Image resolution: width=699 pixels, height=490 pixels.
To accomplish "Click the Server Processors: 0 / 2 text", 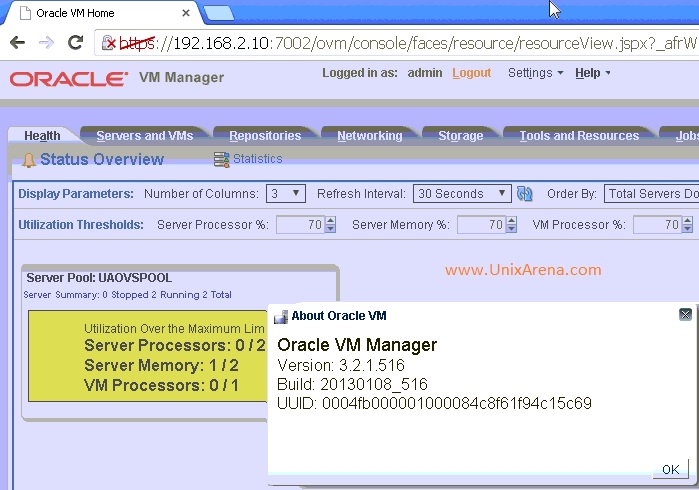I will click(x=175, y=346).
